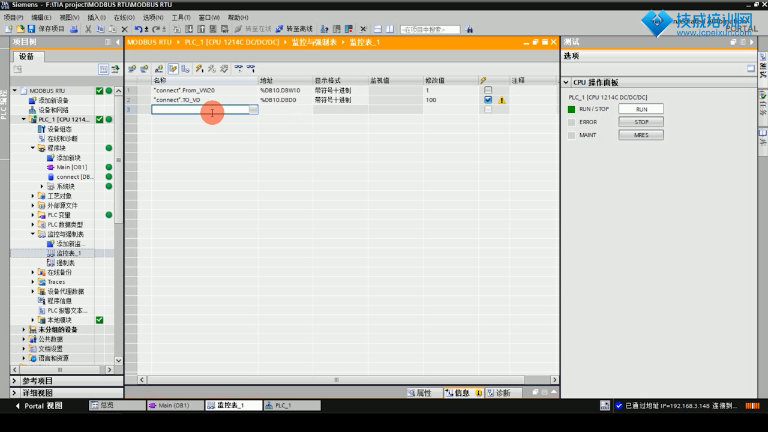Screen dimensions: 768x432
Task: Click the MRES button in CPU panel
Action: pos(641,135)
